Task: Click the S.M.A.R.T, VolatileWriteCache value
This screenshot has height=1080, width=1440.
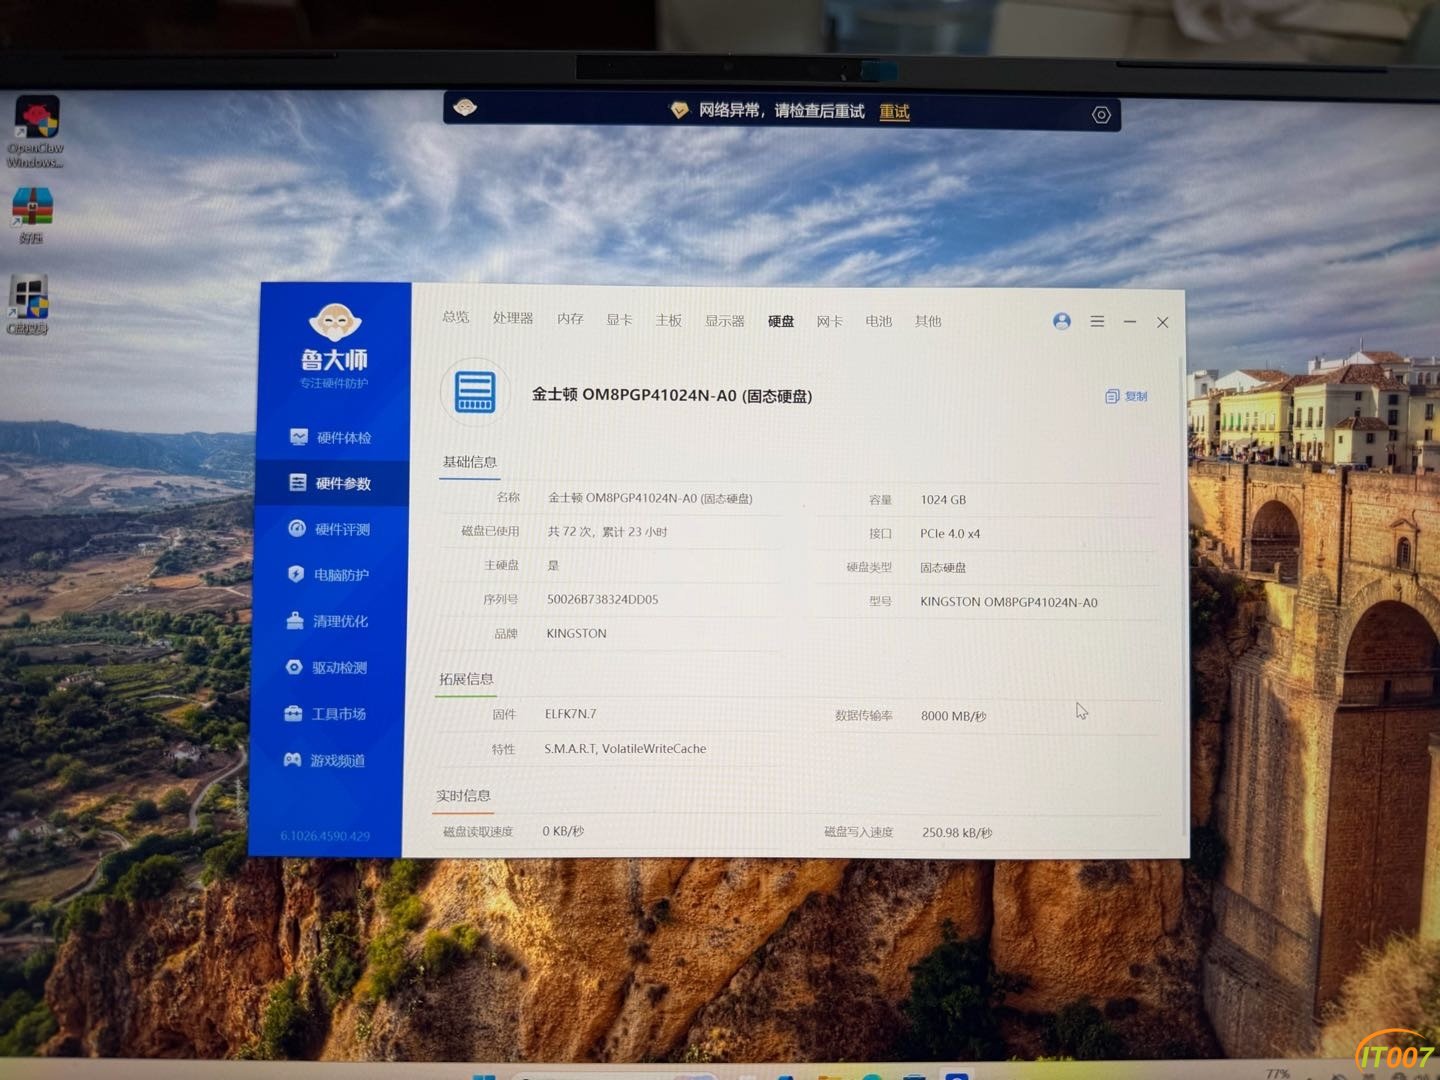Action: click(625, 748)
